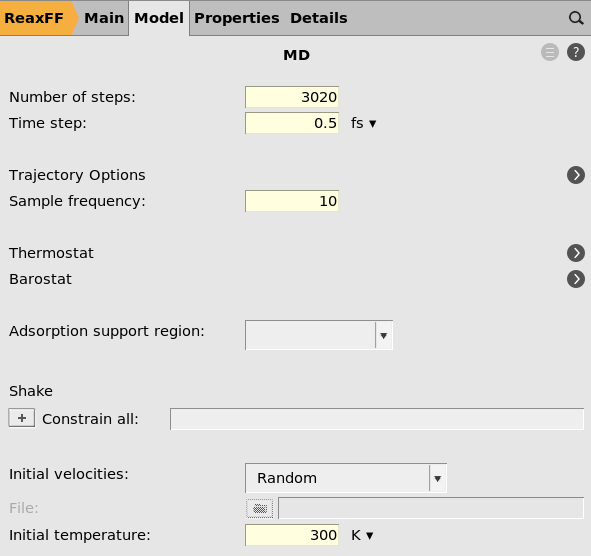Screen dimensions: 591x556
Task: Click the Shake section label
Action: pos(31,391)
